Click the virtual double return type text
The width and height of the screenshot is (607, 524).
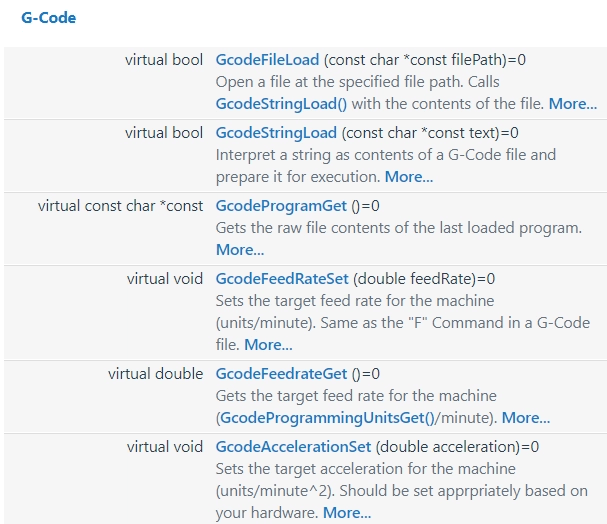(156, 374)
